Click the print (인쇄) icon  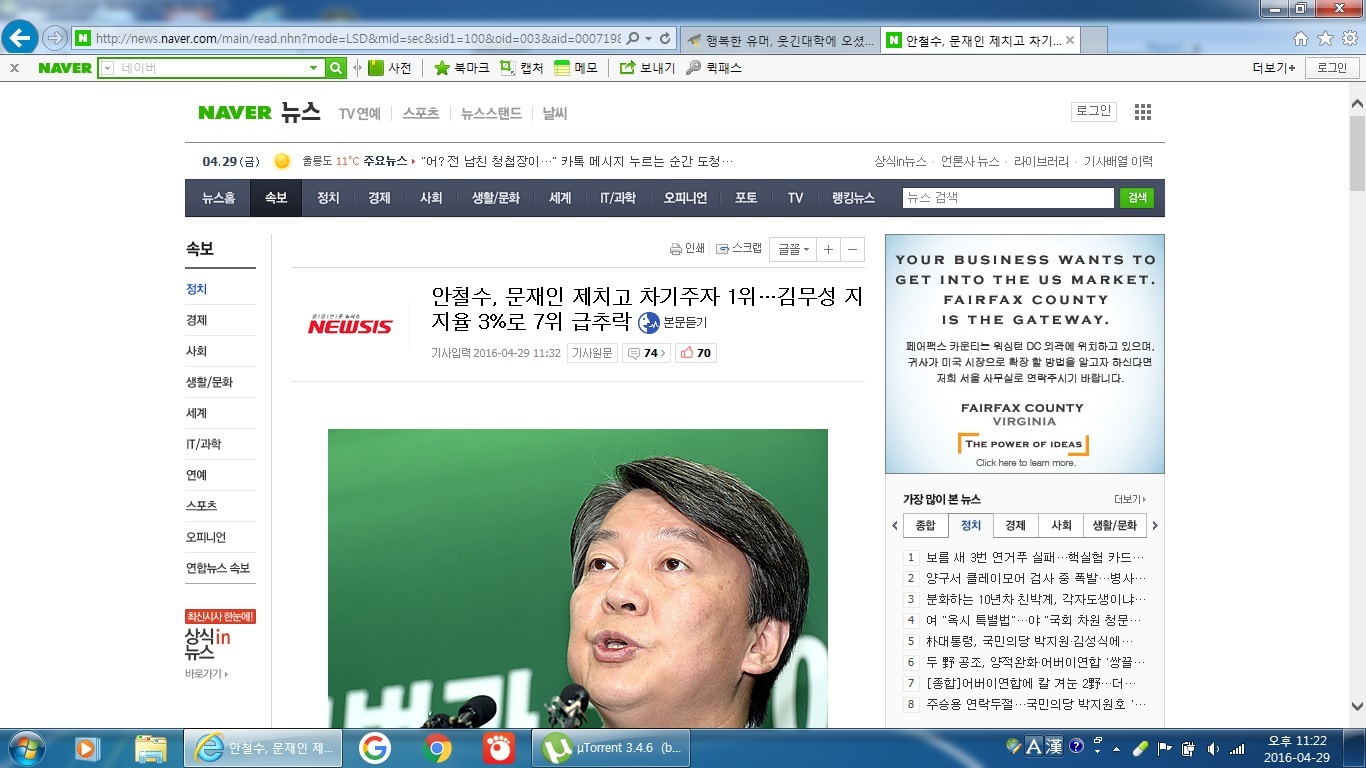pos(675,249)
